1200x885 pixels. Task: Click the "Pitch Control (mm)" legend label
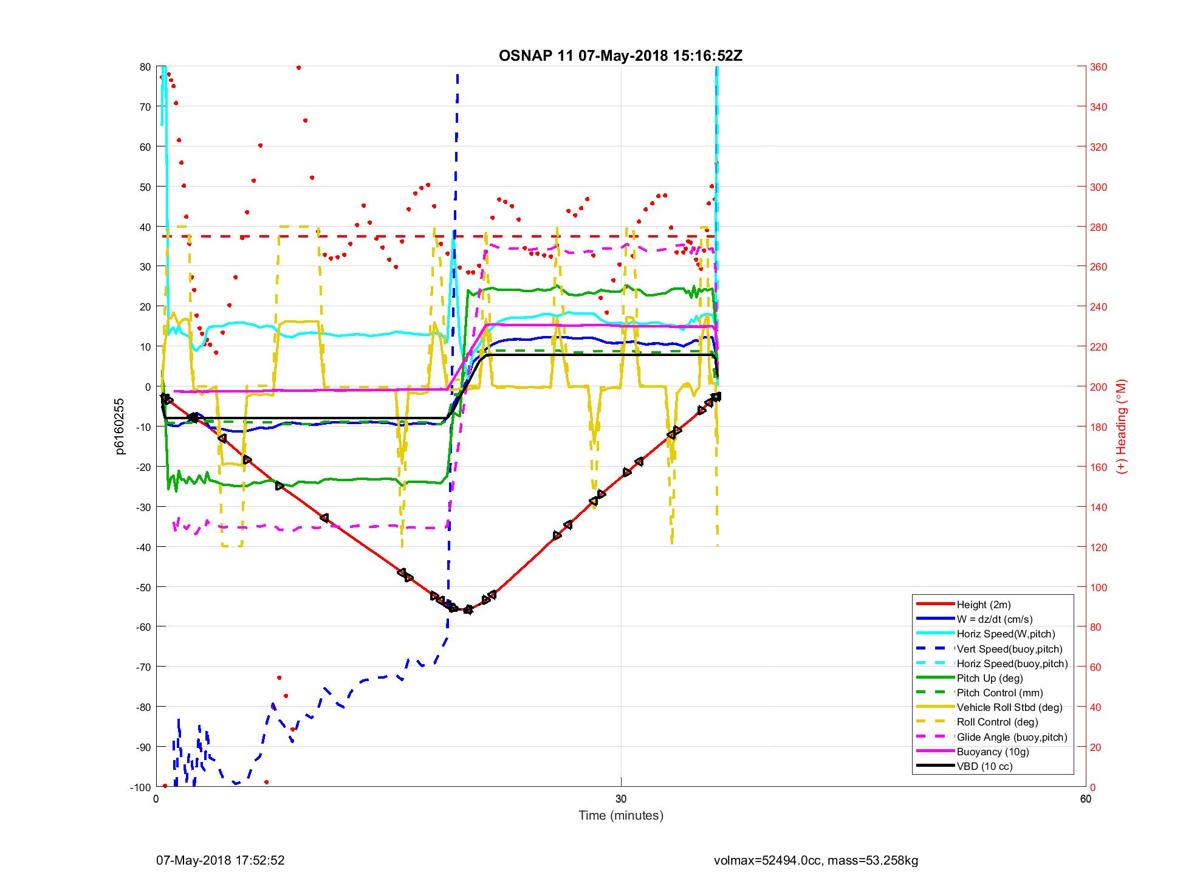(x=1000, y=693)
